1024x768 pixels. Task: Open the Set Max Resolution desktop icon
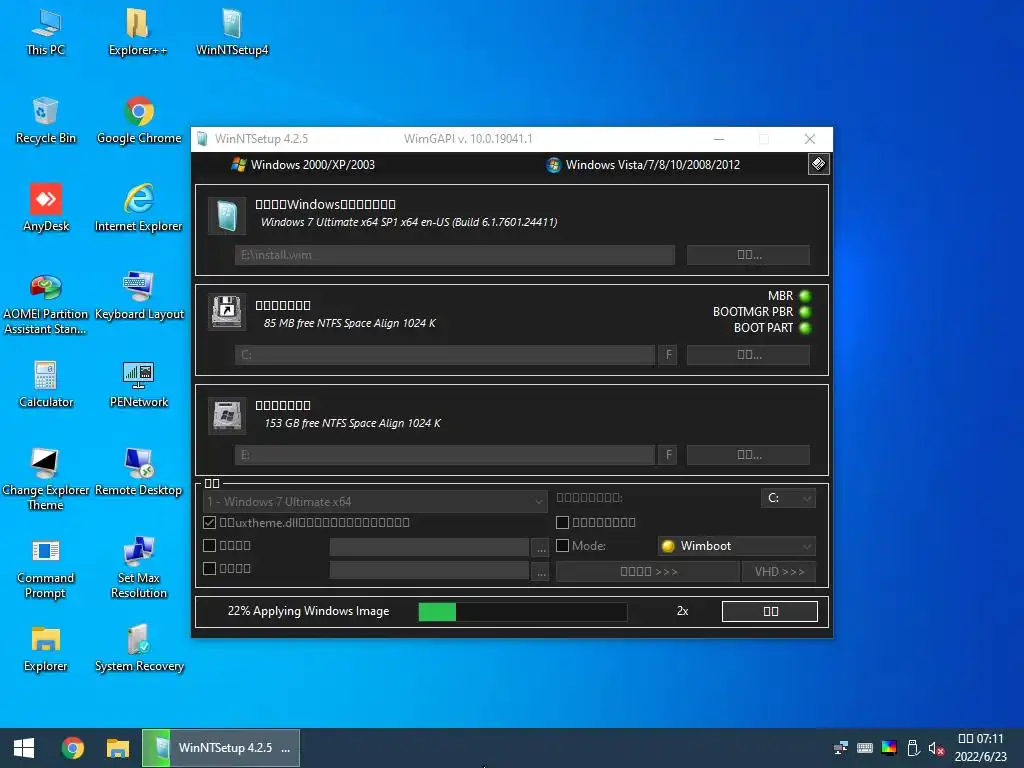click(x=138, y=568)
